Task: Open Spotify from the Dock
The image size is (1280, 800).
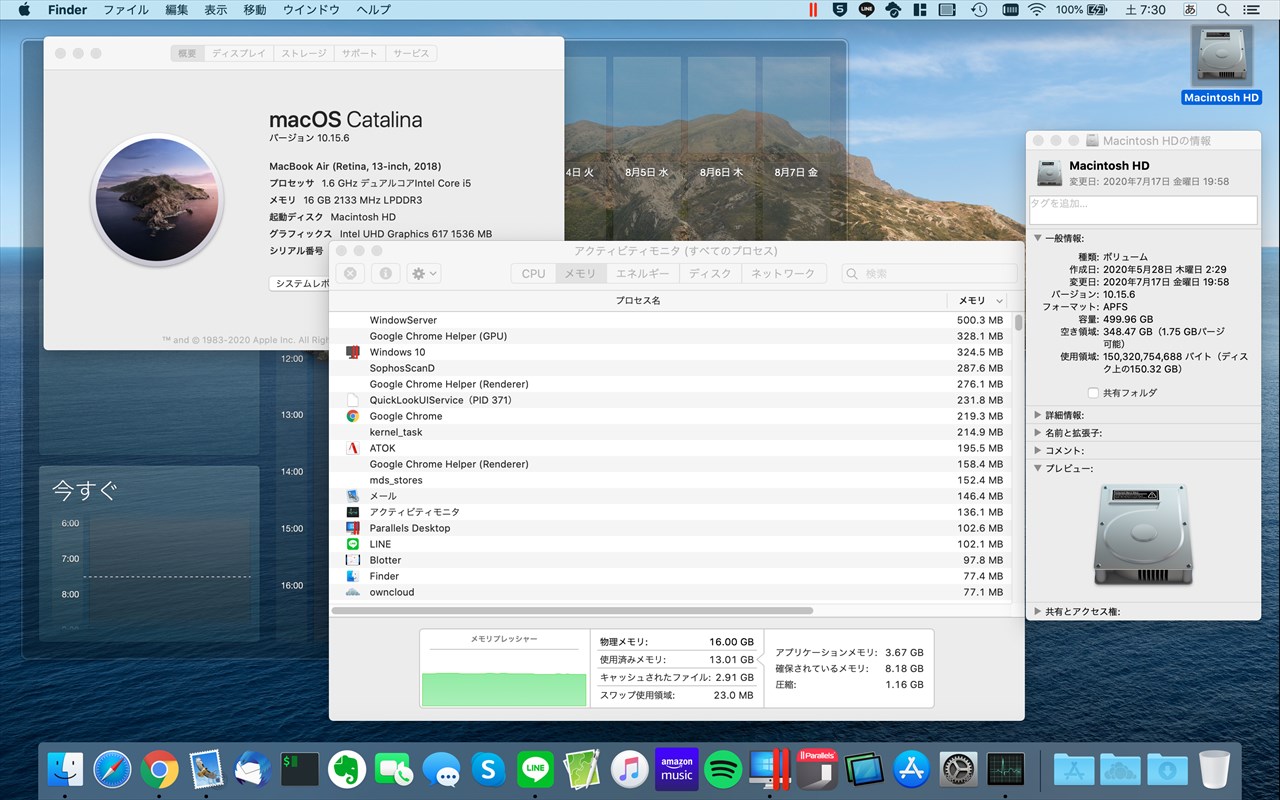Action: pos(723,769)
